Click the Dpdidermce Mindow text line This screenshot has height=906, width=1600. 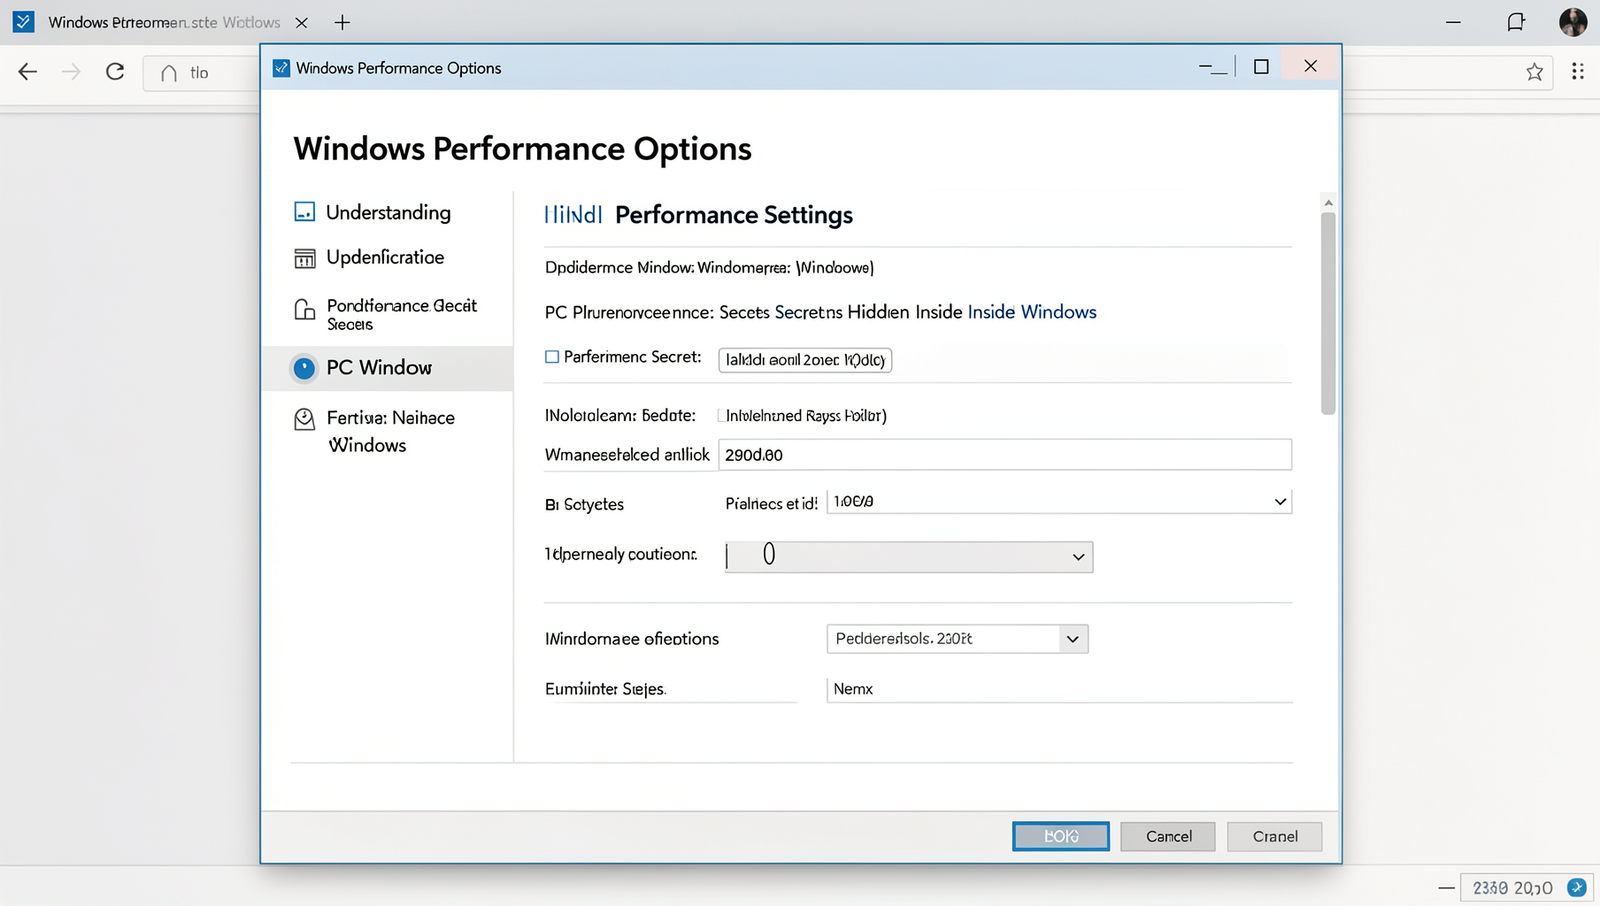(709, 268)
